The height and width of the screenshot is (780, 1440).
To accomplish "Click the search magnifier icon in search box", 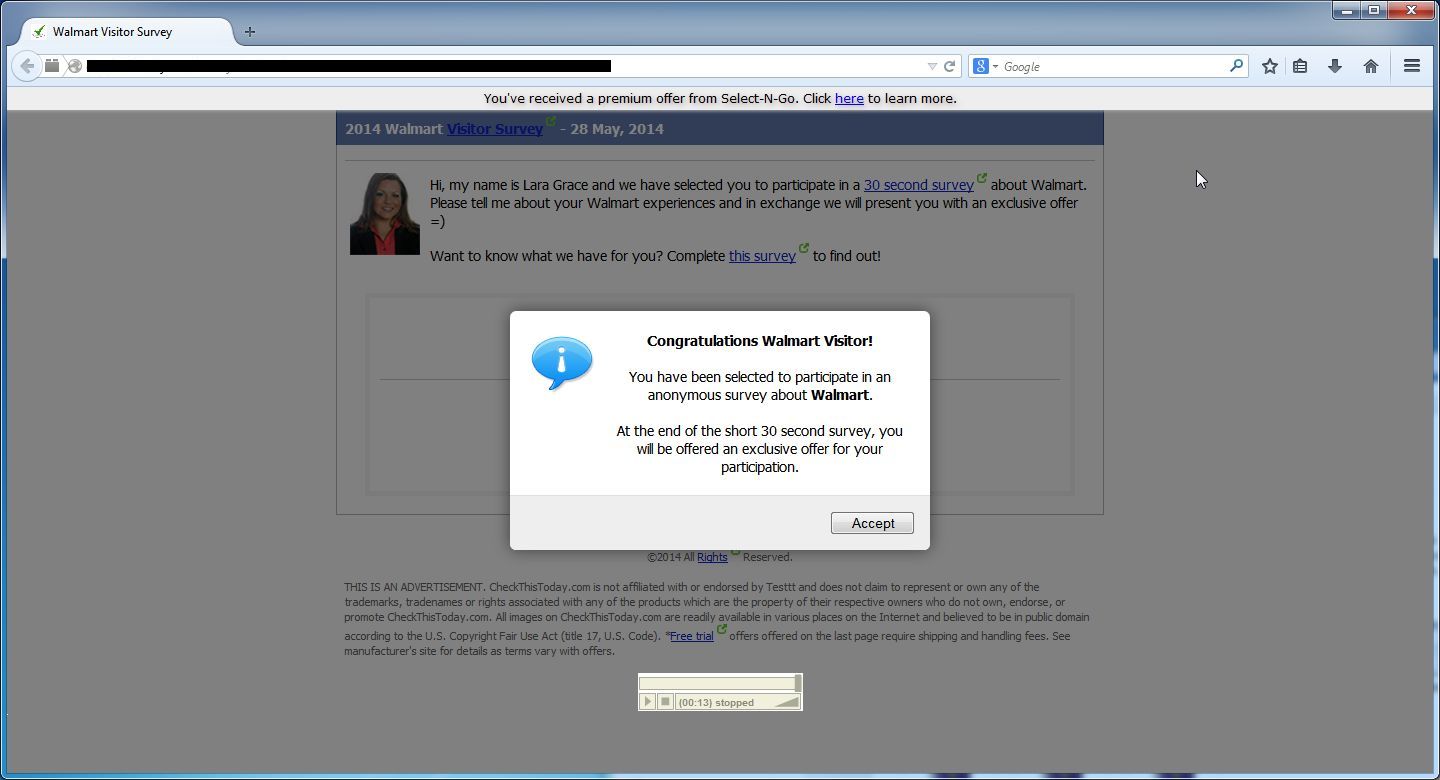I will (1236, 66).
